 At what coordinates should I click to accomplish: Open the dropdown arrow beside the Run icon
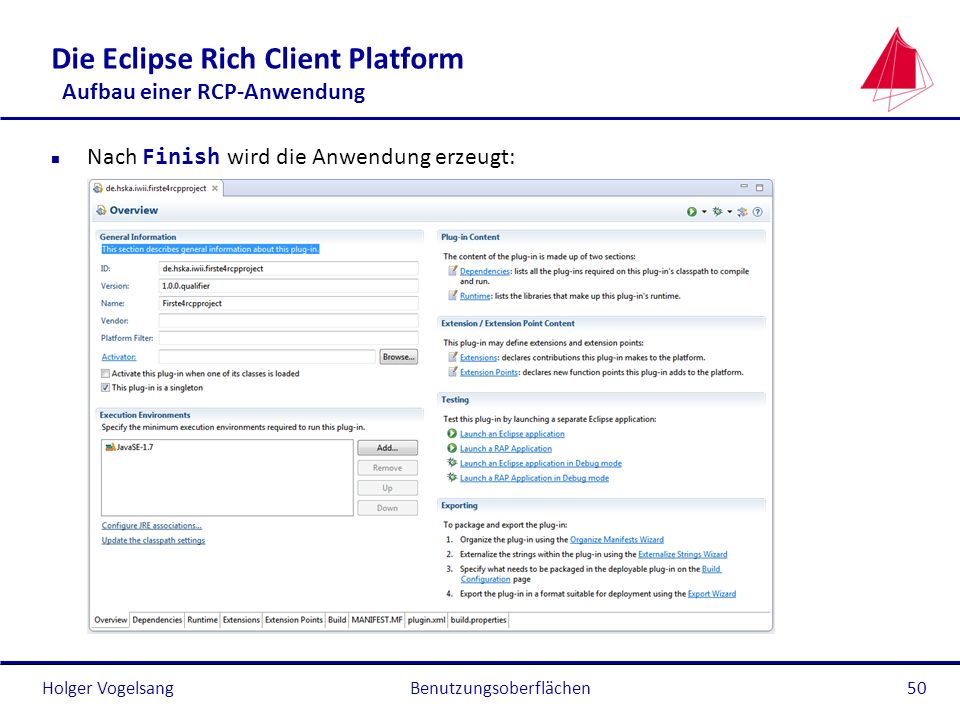pos(704,212)
